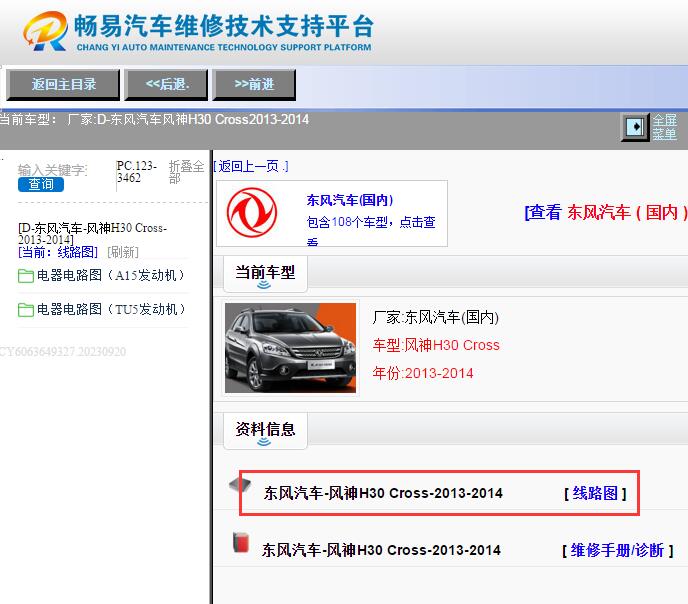
Task: Click the 查询 search button
Action: (41, 184)
